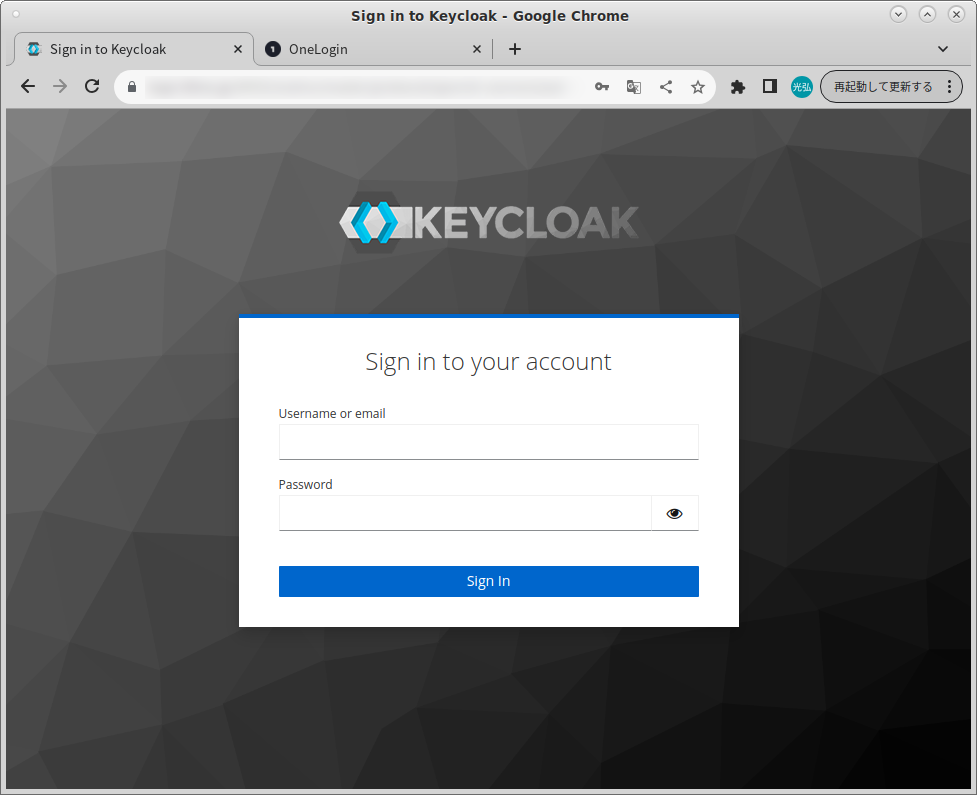The width and height of the screenshot is (977, 795).
Task: Click the restart to update button
Action: pos(882,87)
